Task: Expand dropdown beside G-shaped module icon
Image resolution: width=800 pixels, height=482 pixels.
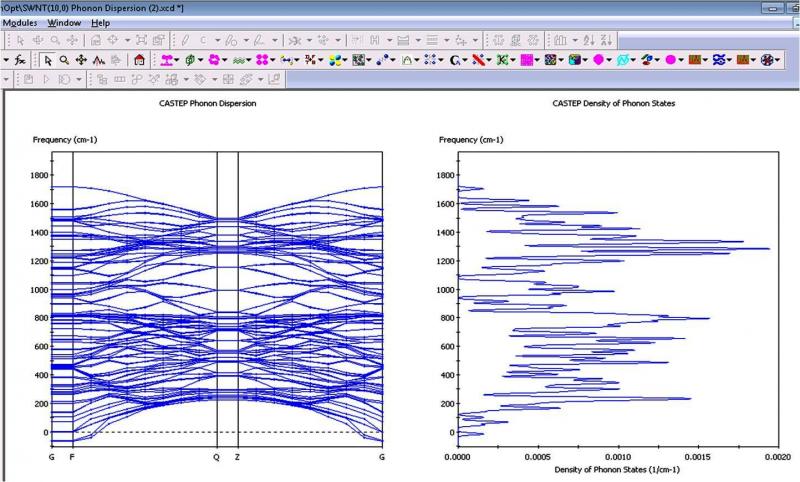Action: click(465, 60)
